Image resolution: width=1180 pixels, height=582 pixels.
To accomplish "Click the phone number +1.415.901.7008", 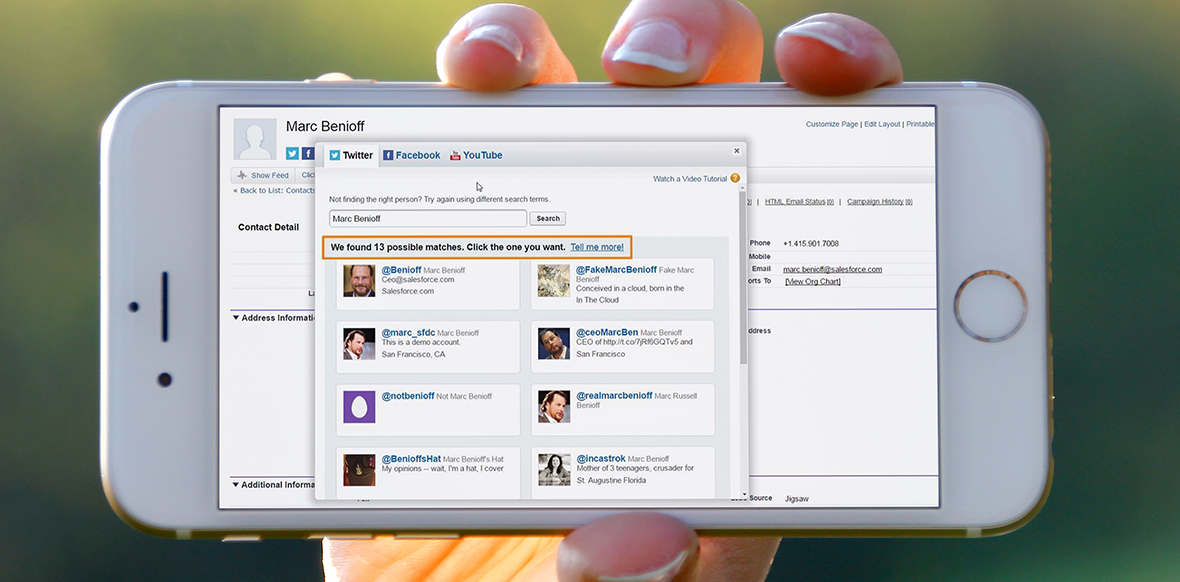I will (810, 244).
